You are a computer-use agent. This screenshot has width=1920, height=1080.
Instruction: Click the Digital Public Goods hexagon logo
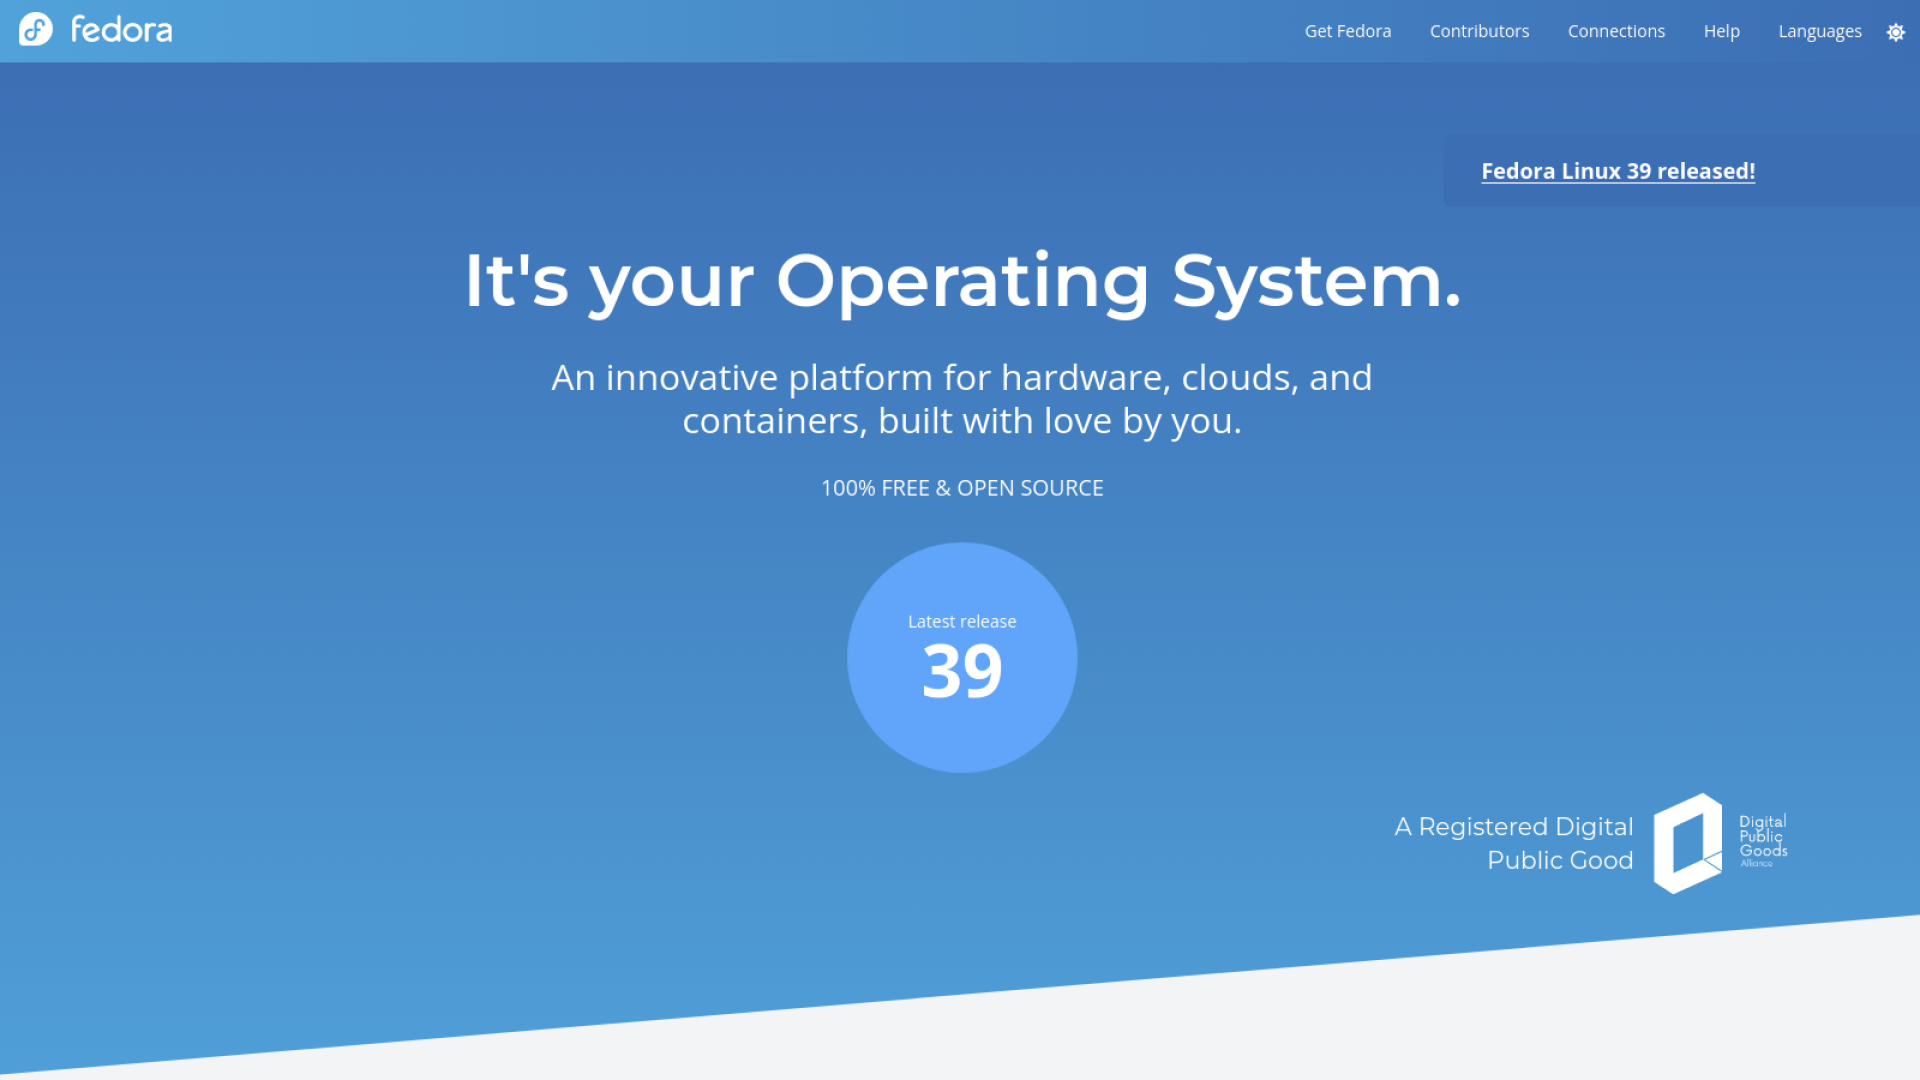tap(1688, 842)
